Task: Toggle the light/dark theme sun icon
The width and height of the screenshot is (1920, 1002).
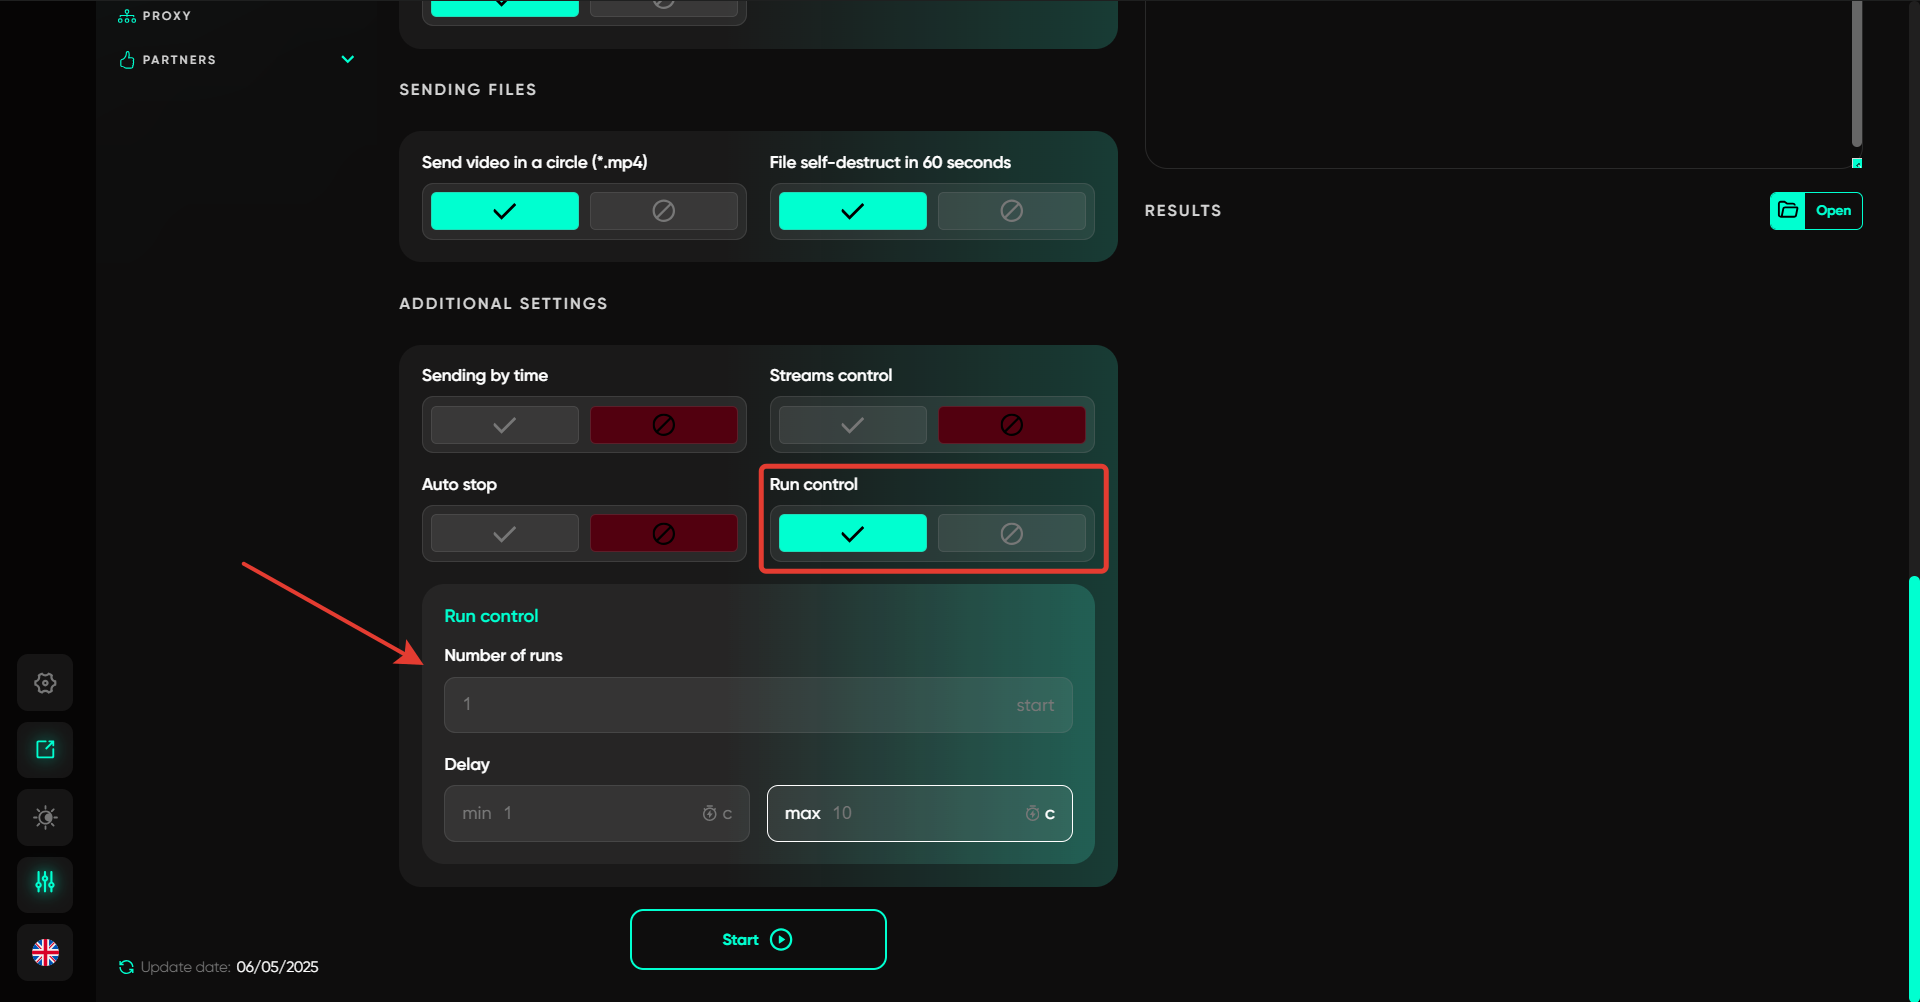Action: (45, 817)
